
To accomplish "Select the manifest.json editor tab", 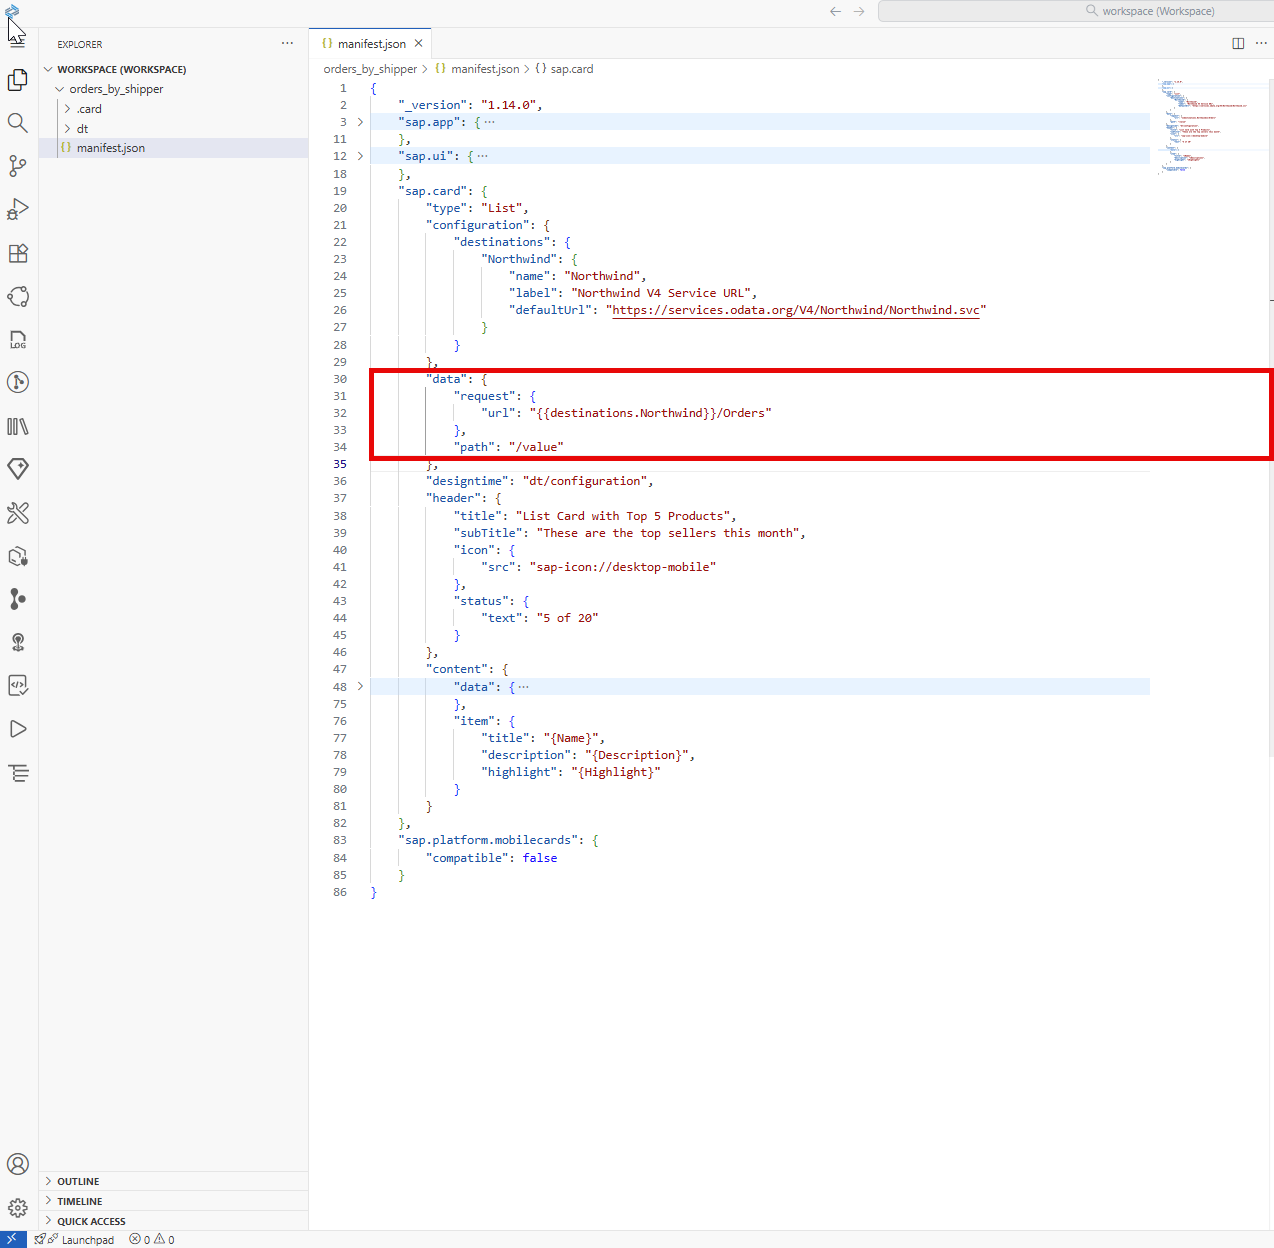I will (x=370, y=43).
